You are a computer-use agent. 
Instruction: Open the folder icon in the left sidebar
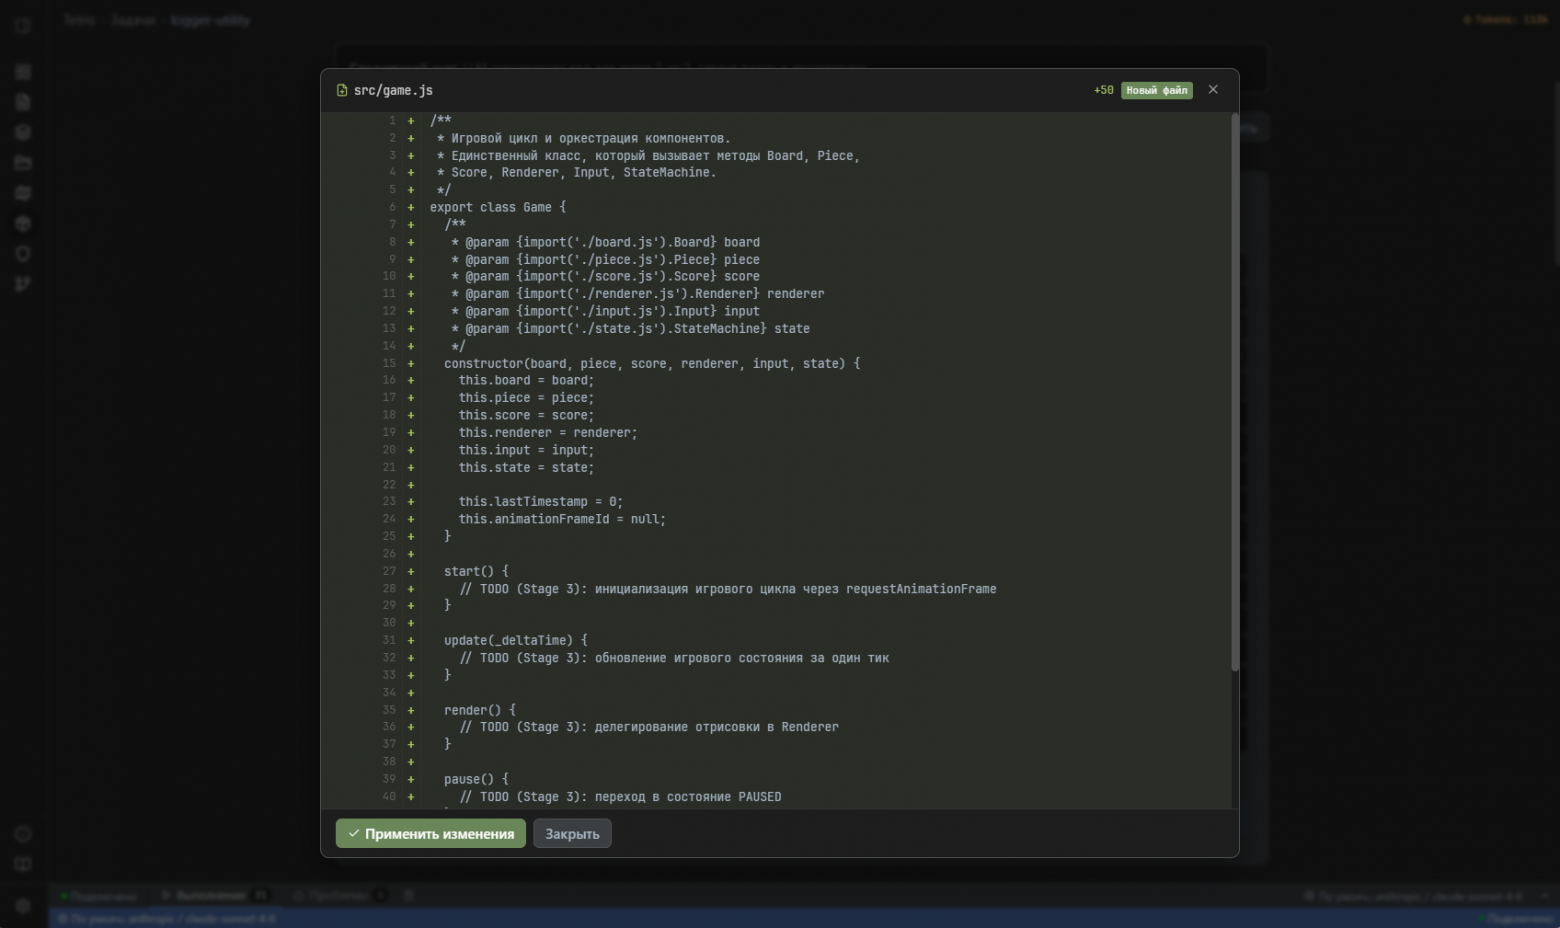click(x=23, y=163)
